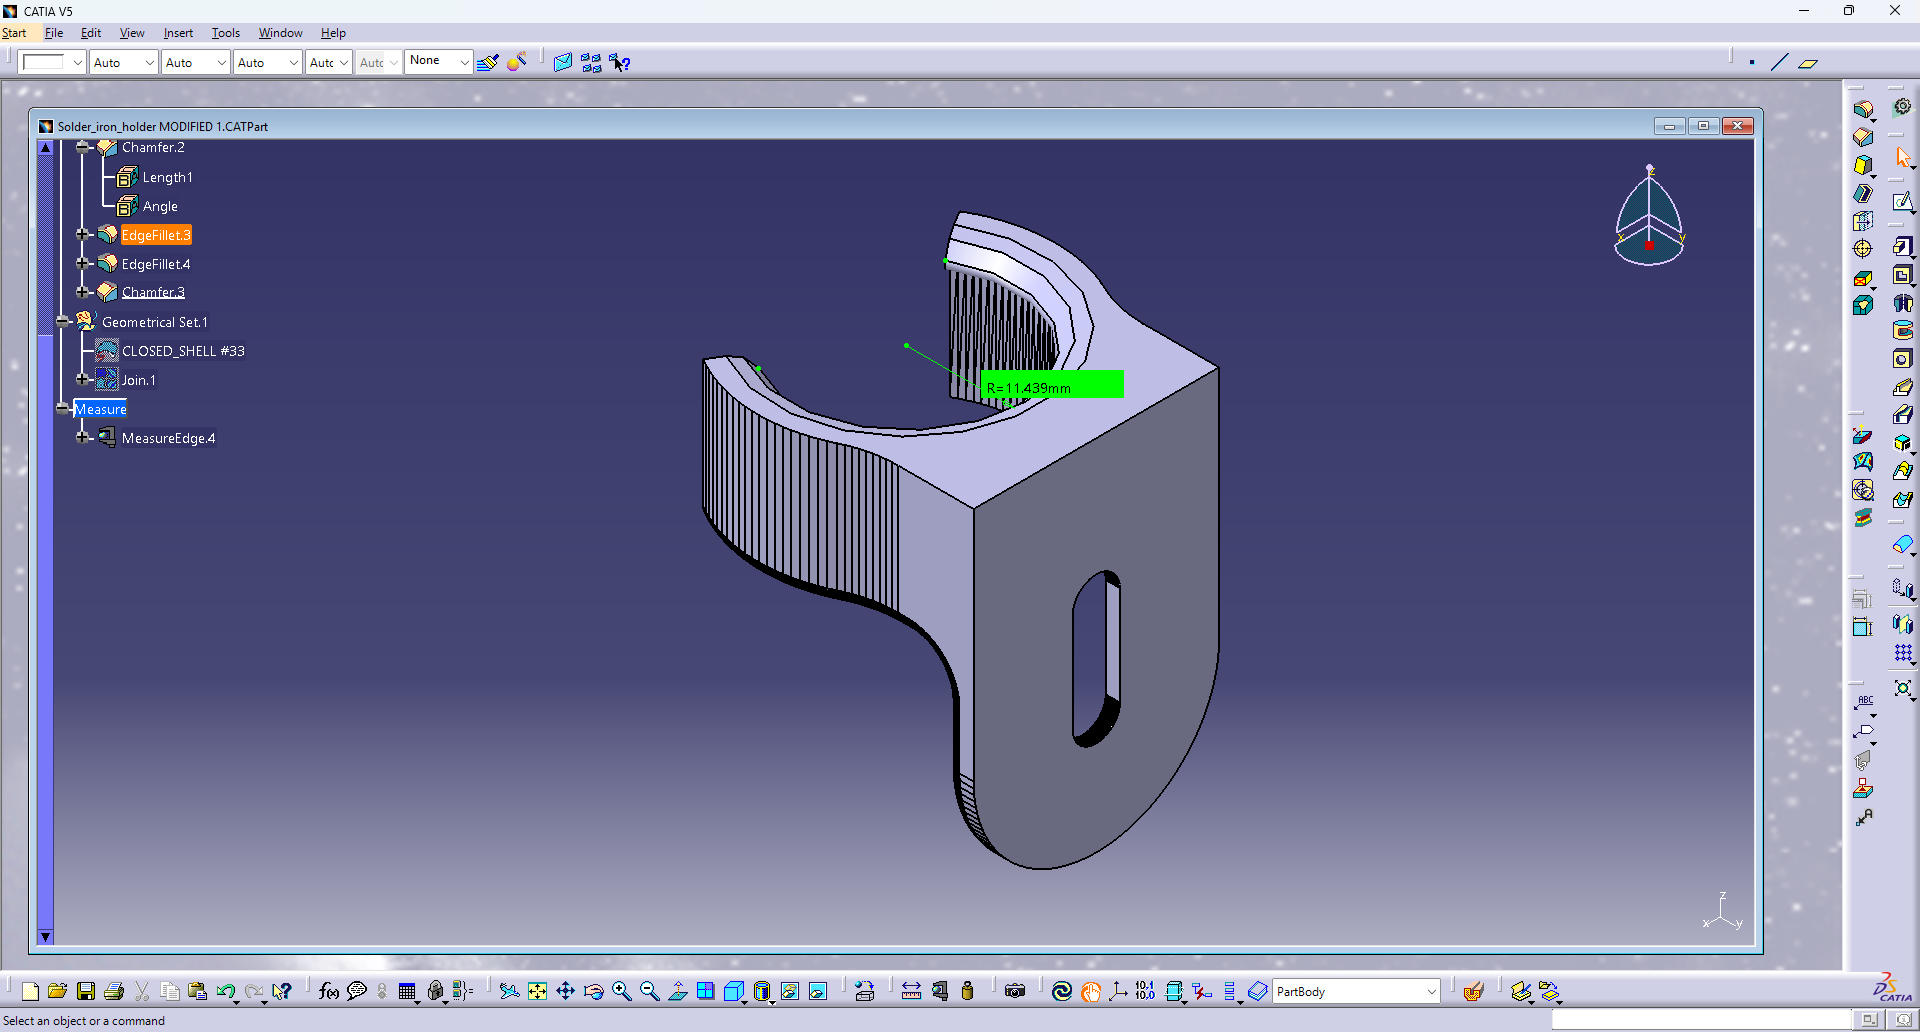Click the Axis System icon
1920x1032 pixels.
pos(1118,991)
